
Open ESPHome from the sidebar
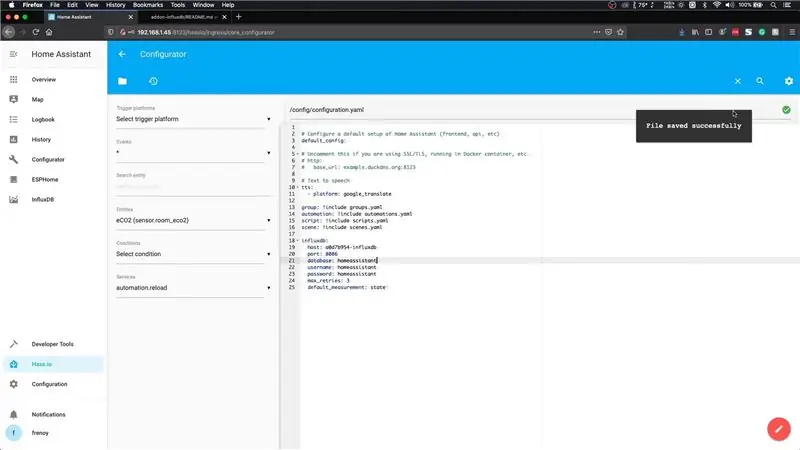coord(45,180)
